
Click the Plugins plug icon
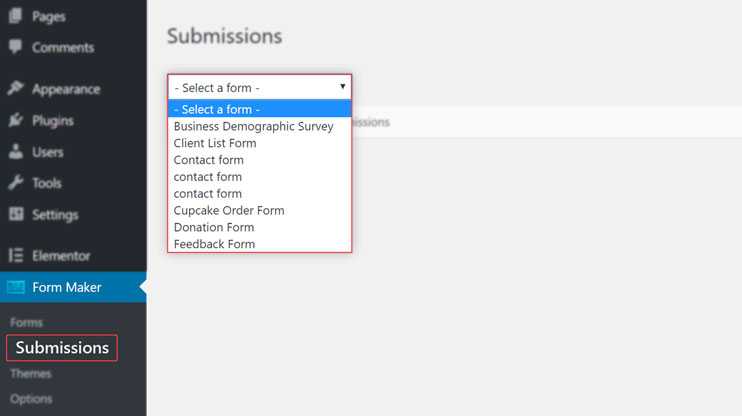click(15, 120)
